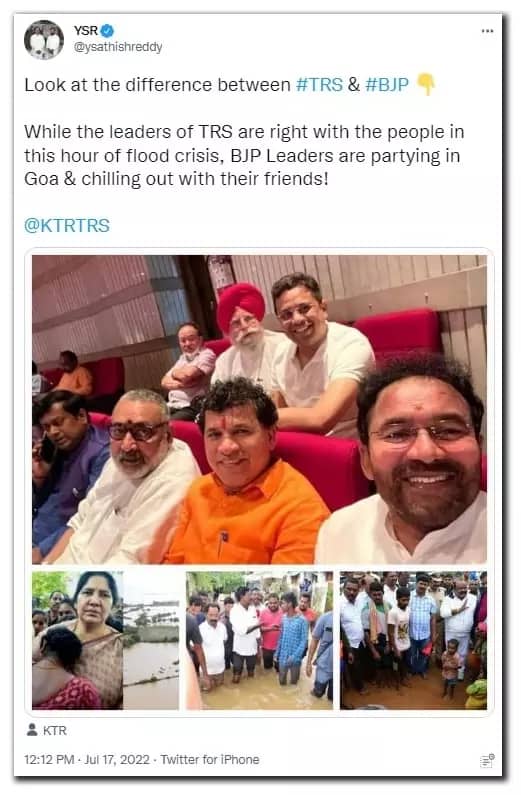
Task: Open the photo of men standing in floodwater
Action: coord(259,640)
